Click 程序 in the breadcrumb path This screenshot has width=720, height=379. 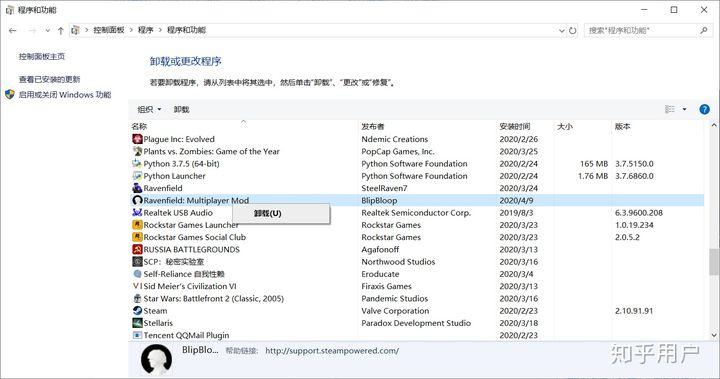coord(146,30)
